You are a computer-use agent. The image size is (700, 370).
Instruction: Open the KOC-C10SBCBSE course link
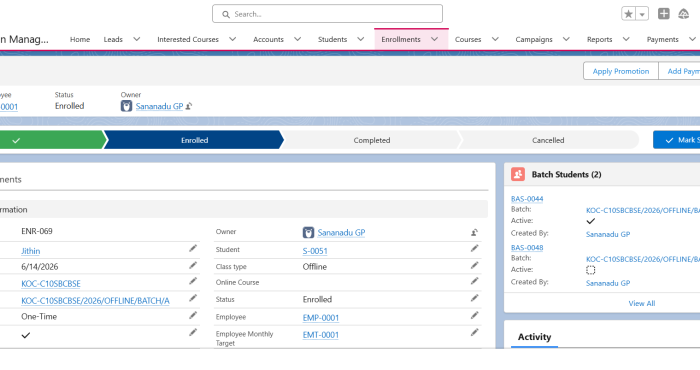point(51,284)
